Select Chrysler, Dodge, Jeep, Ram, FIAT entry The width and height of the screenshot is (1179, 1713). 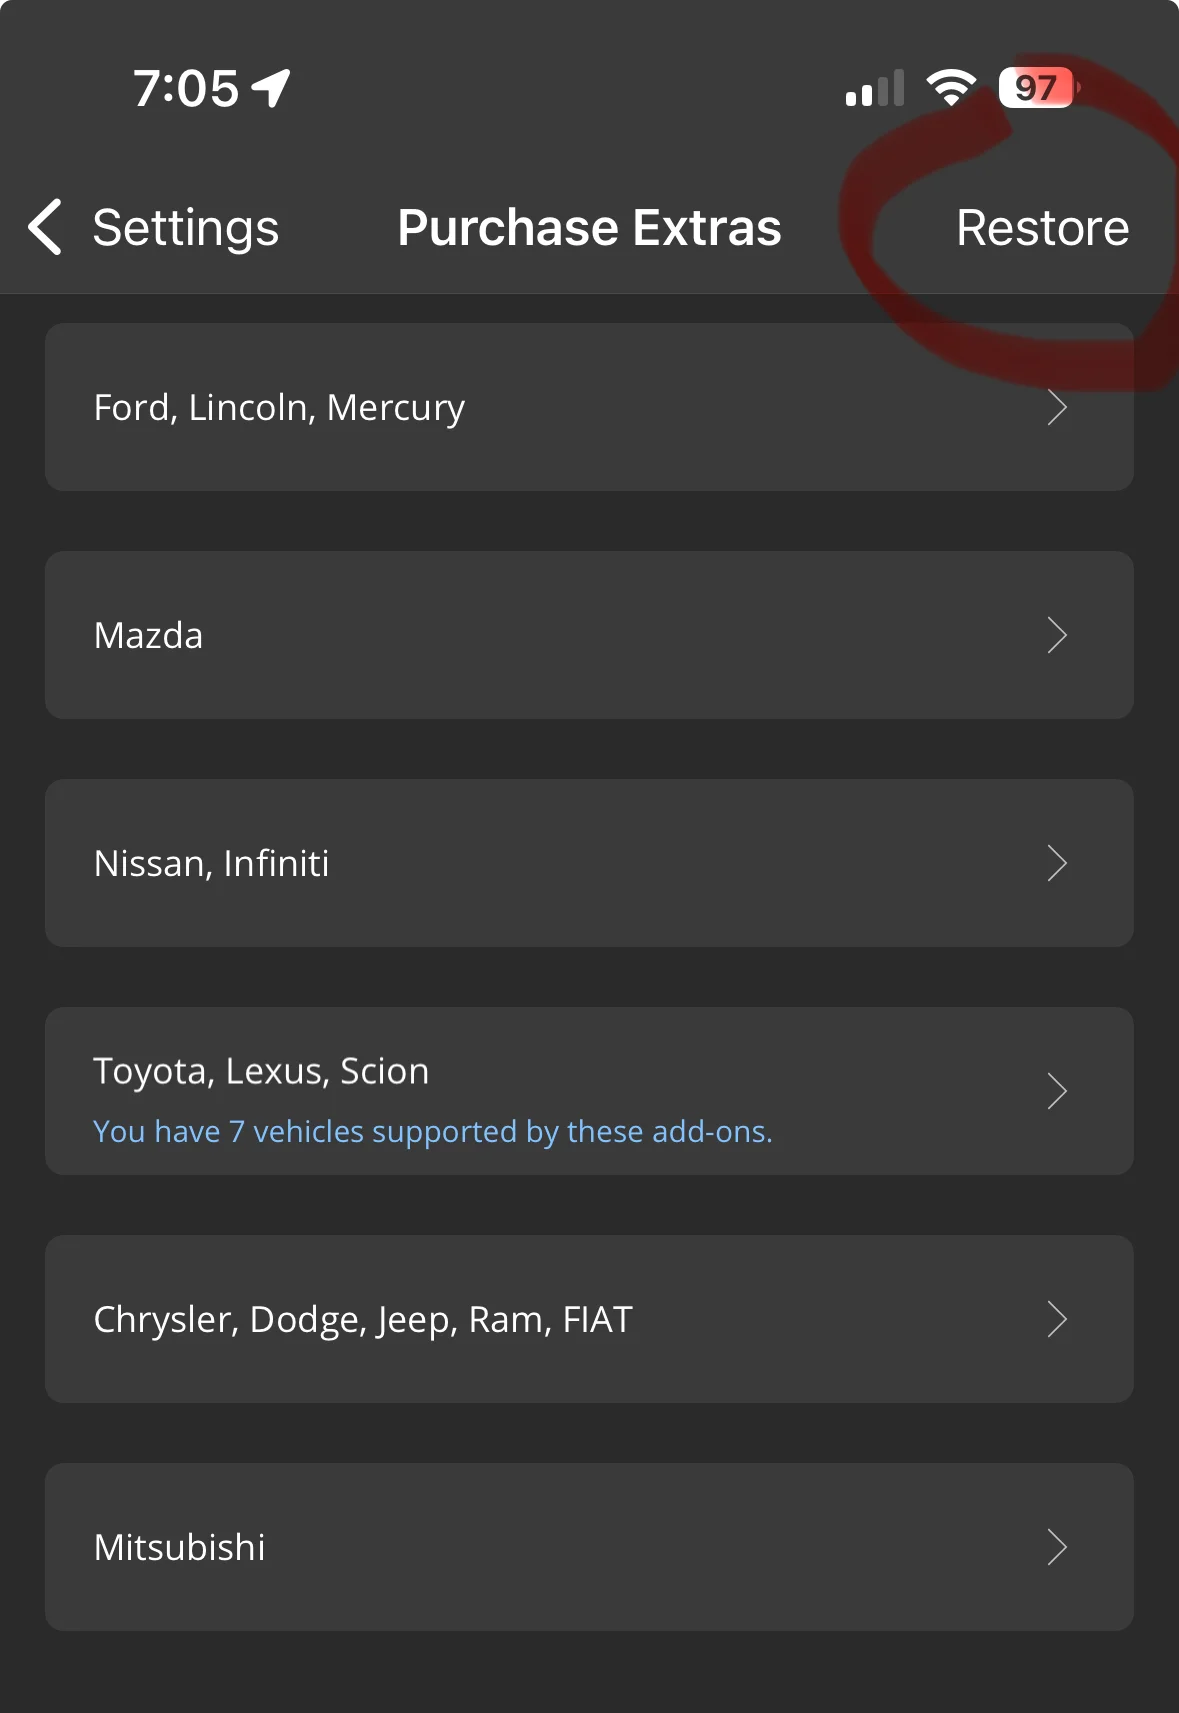589,1319
